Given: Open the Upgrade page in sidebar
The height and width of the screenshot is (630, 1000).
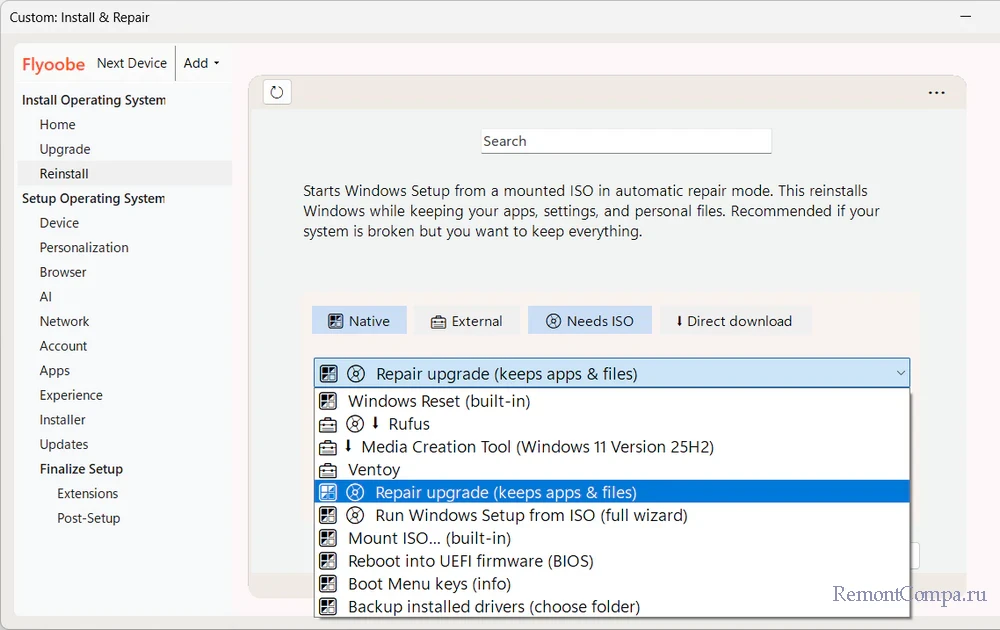Looking at the screenshot, I should click(65, 149).
